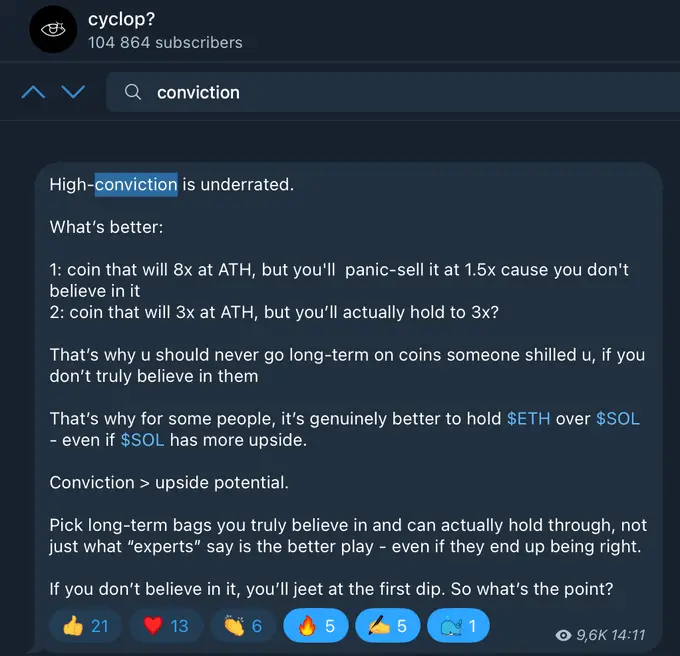Click the 9,6K view count
The width and height of the screenshot is (680, 656).
point(593,634)
